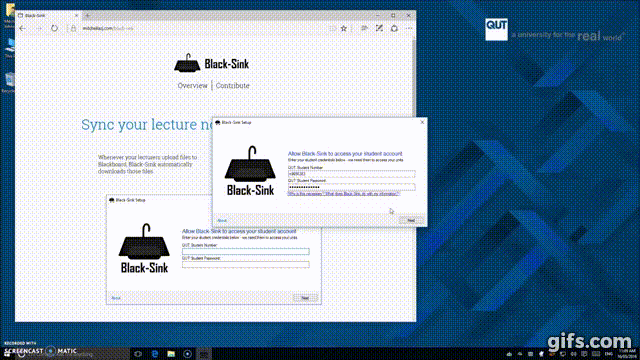The width and height of the screenshot is (640, 360).
Task: Click About in the front Setup dialog
Action: pyautogui.click(x=222, y=221)
